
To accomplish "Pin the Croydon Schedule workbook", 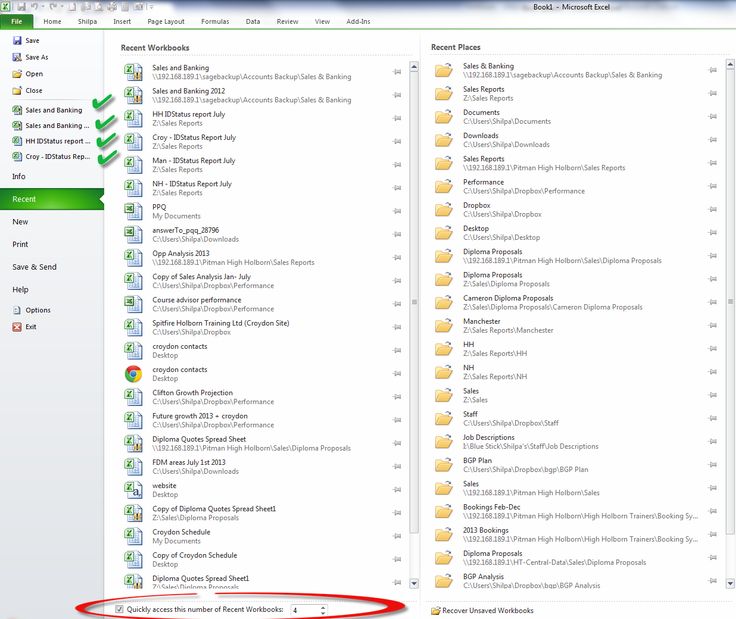I will (x=397, y=536).
